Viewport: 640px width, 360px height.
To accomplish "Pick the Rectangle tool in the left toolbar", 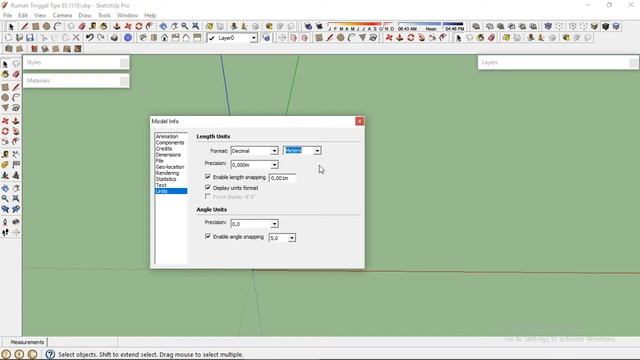I will 5,87.
